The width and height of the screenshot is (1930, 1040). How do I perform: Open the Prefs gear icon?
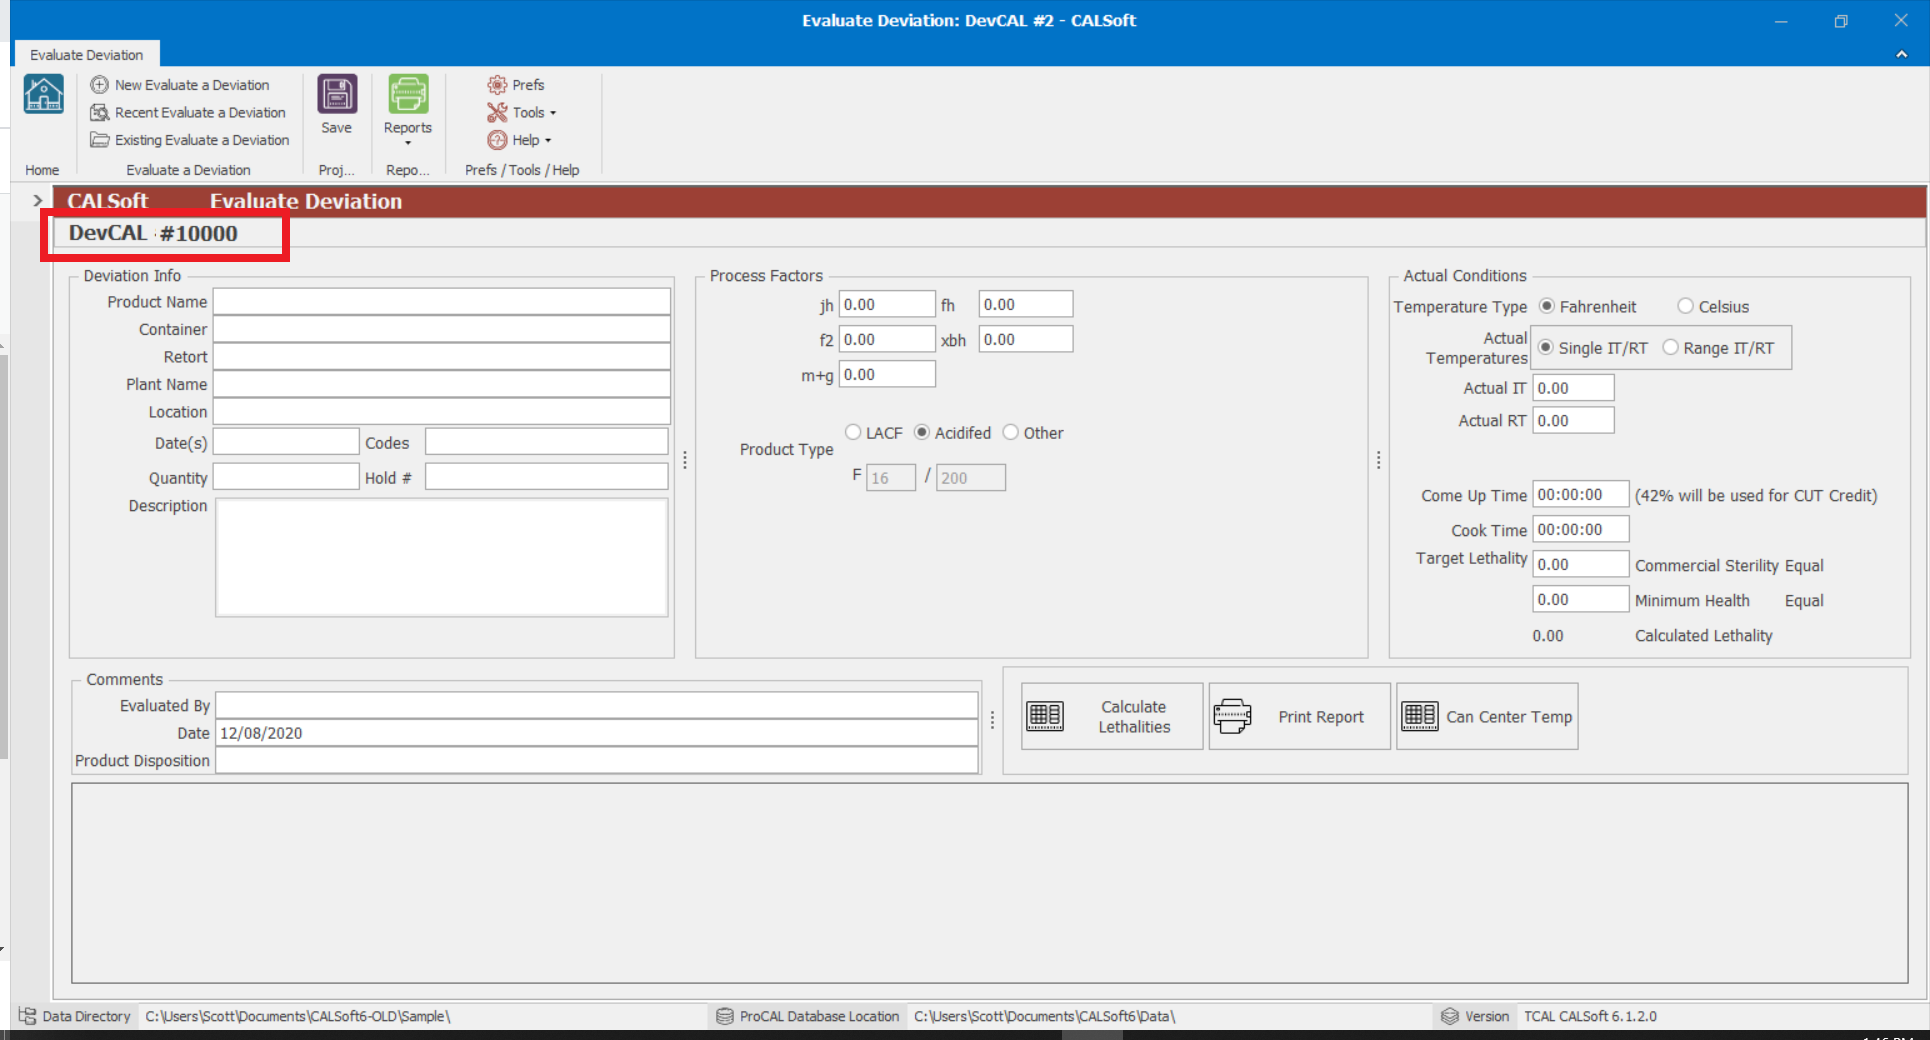coord(497,85)
